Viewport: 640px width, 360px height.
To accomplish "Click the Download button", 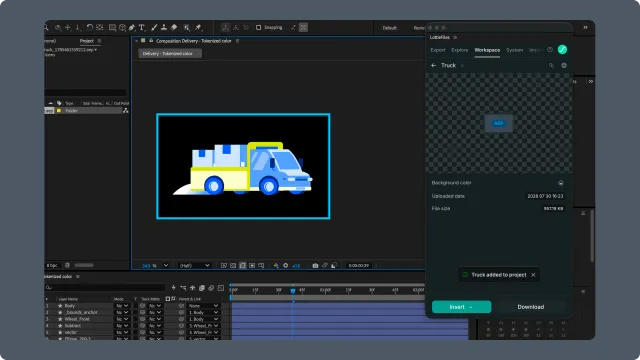I will [531, 307].
